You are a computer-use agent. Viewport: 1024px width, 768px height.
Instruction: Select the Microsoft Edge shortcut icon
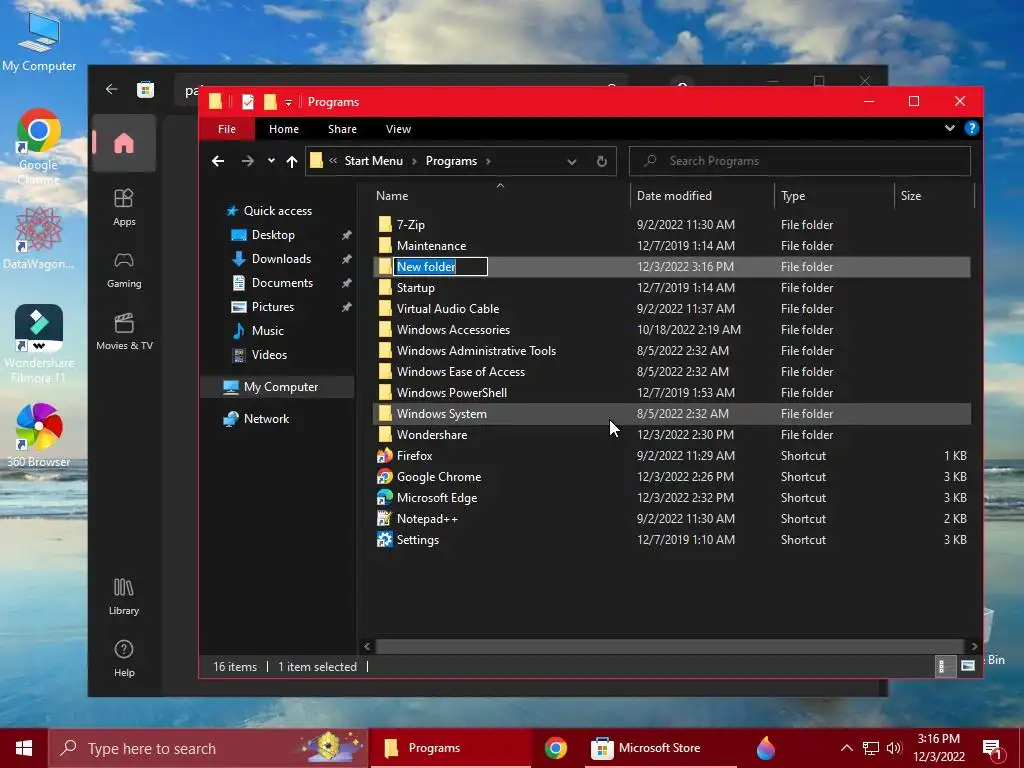pos(385,498)
